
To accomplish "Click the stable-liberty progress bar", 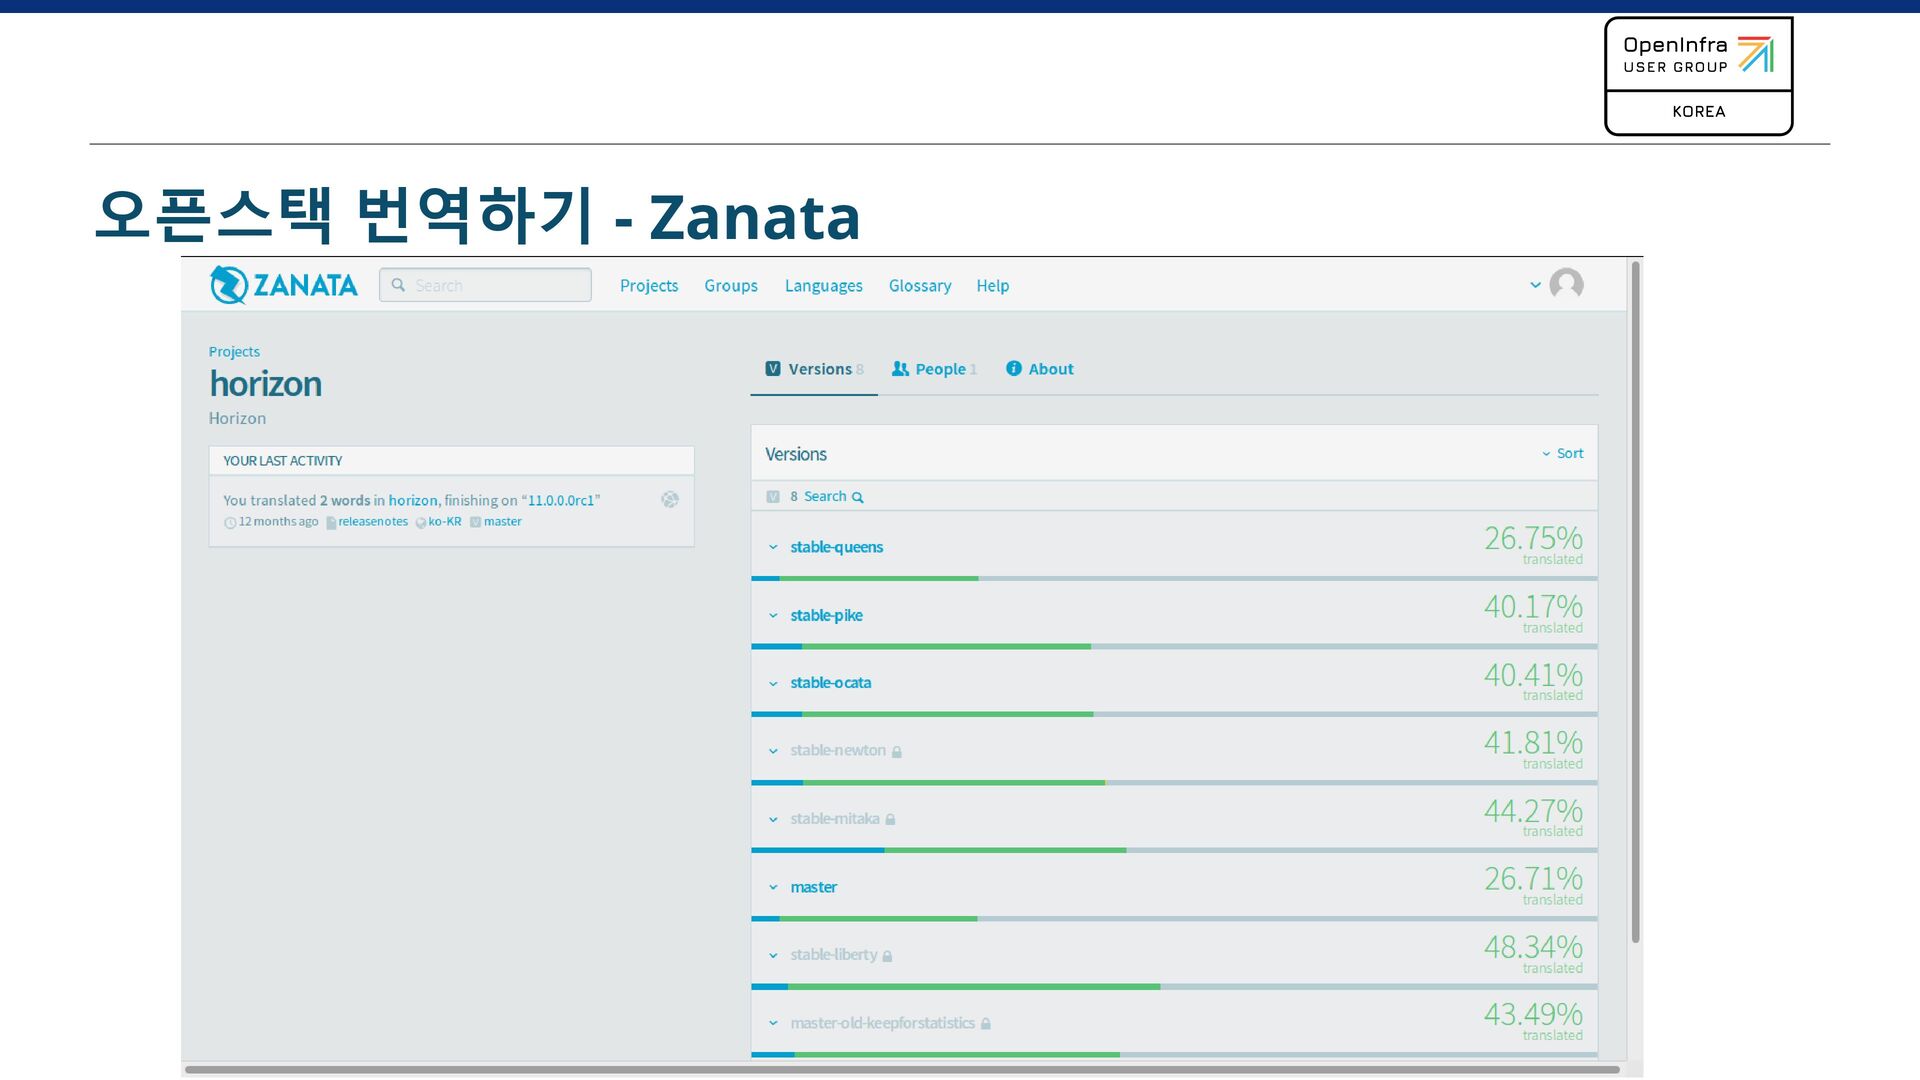I will pyautogui.click(x=1174, y=987).
